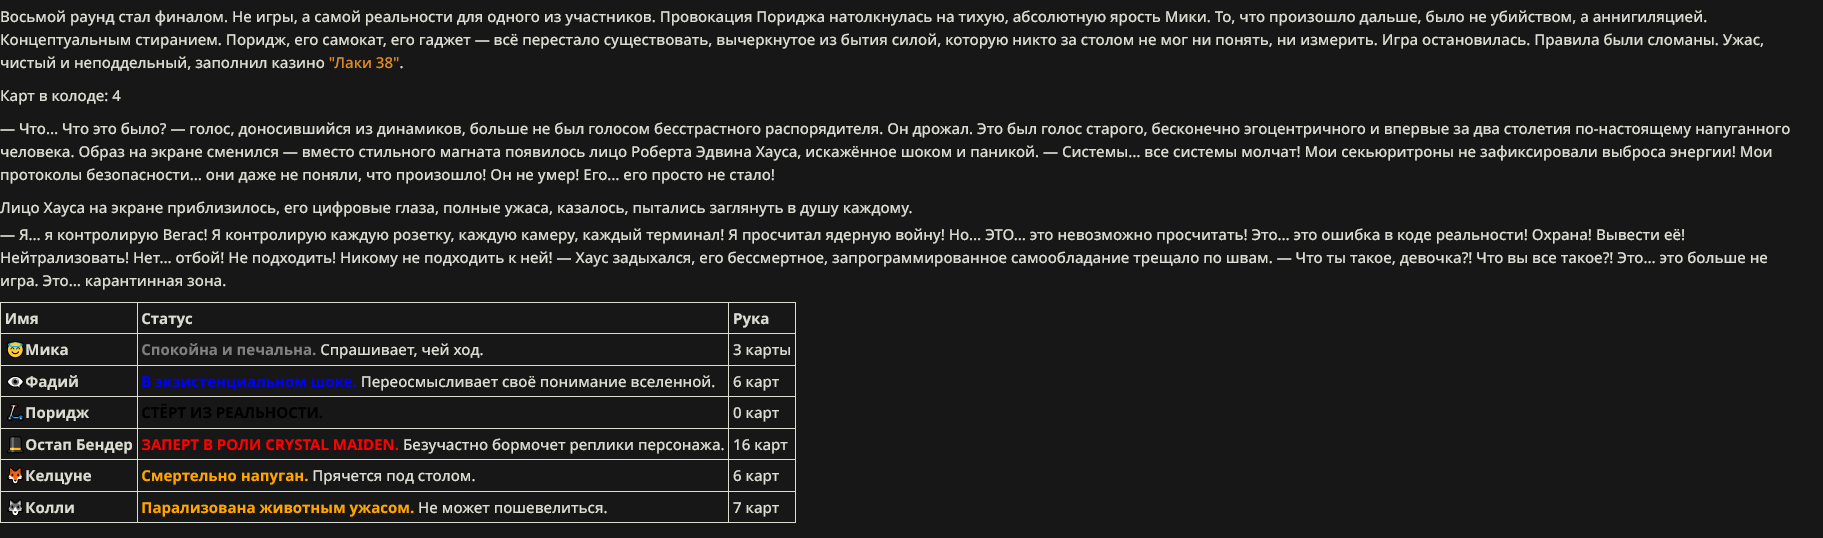Screen dimensions: 1823x538
Task: Click the "0 карт" cell for Поридж
Action: [756, 413]
